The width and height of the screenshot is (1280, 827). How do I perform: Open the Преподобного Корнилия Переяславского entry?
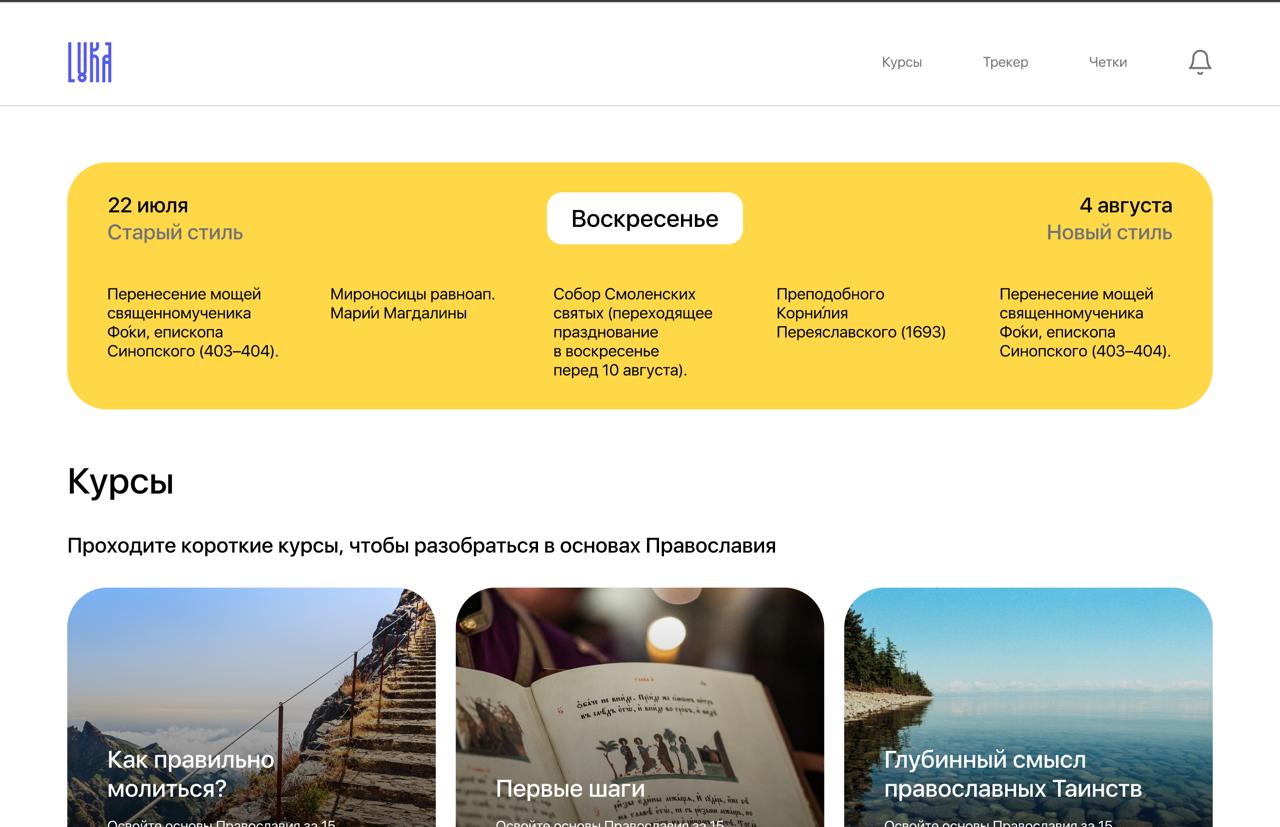pos(860,313)
